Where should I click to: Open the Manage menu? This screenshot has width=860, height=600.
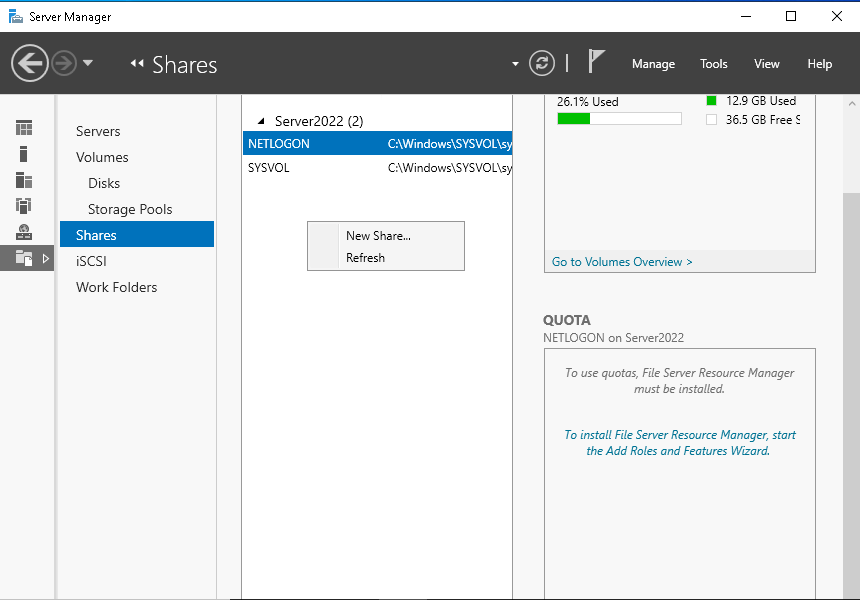click(x=653, y=64)
